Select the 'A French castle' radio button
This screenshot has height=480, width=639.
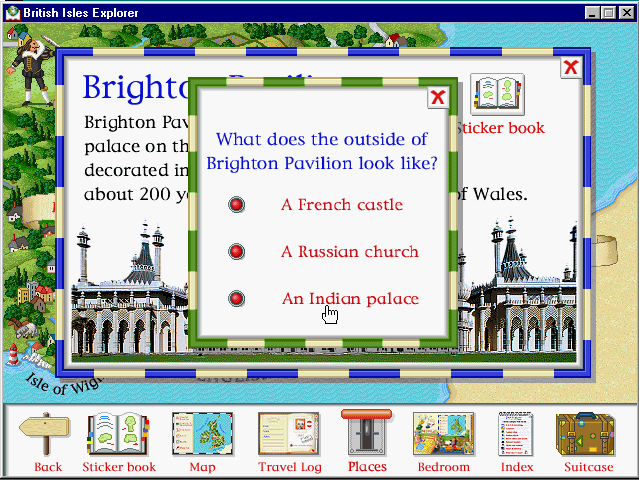coord(236,205)
